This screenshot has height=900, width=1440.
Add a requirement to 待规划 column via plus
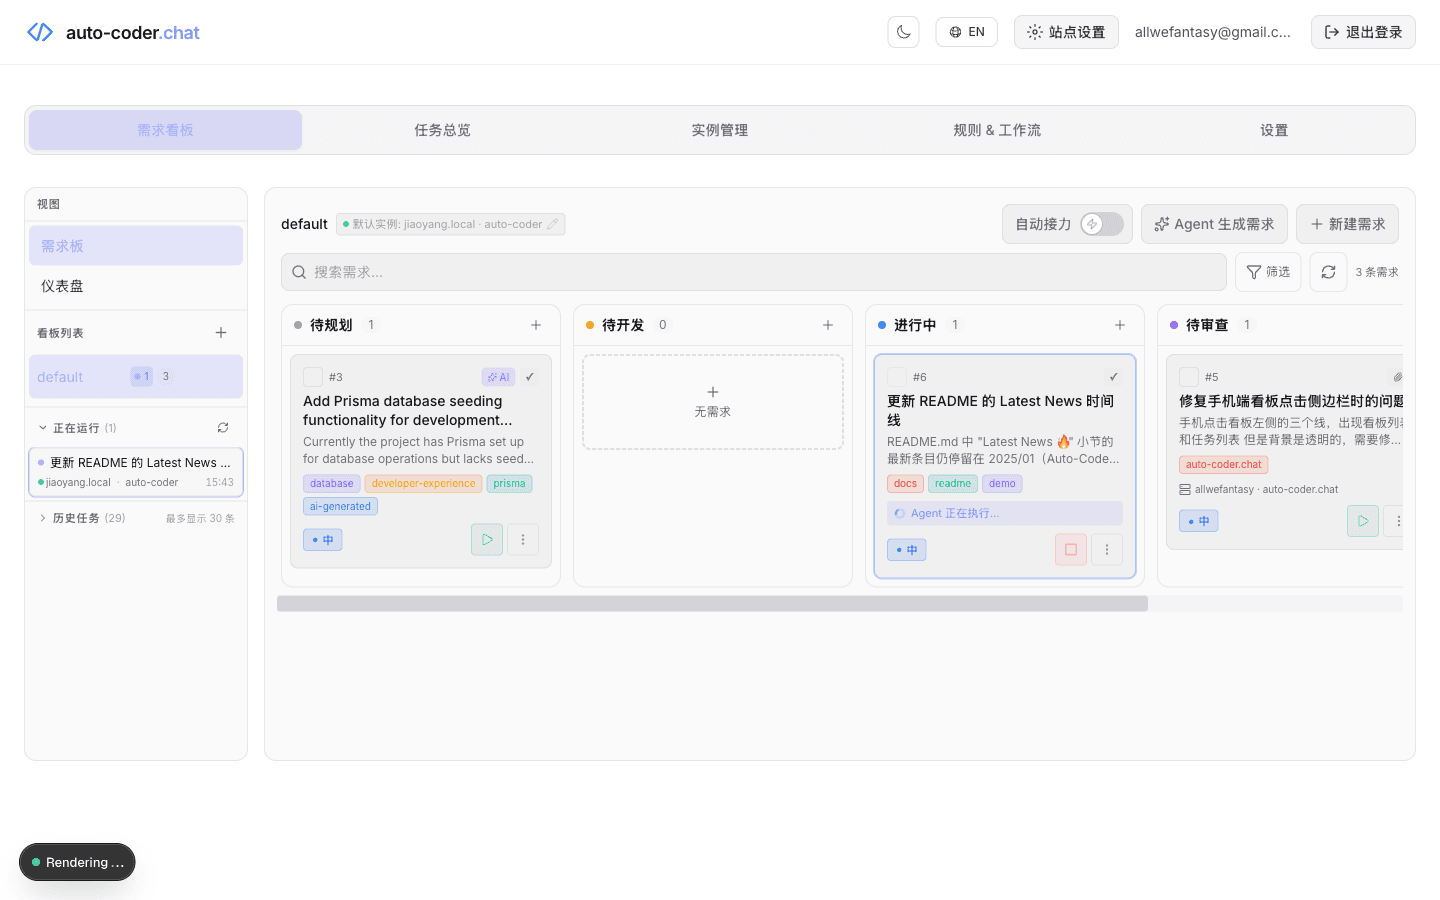[x=536, y=324]
